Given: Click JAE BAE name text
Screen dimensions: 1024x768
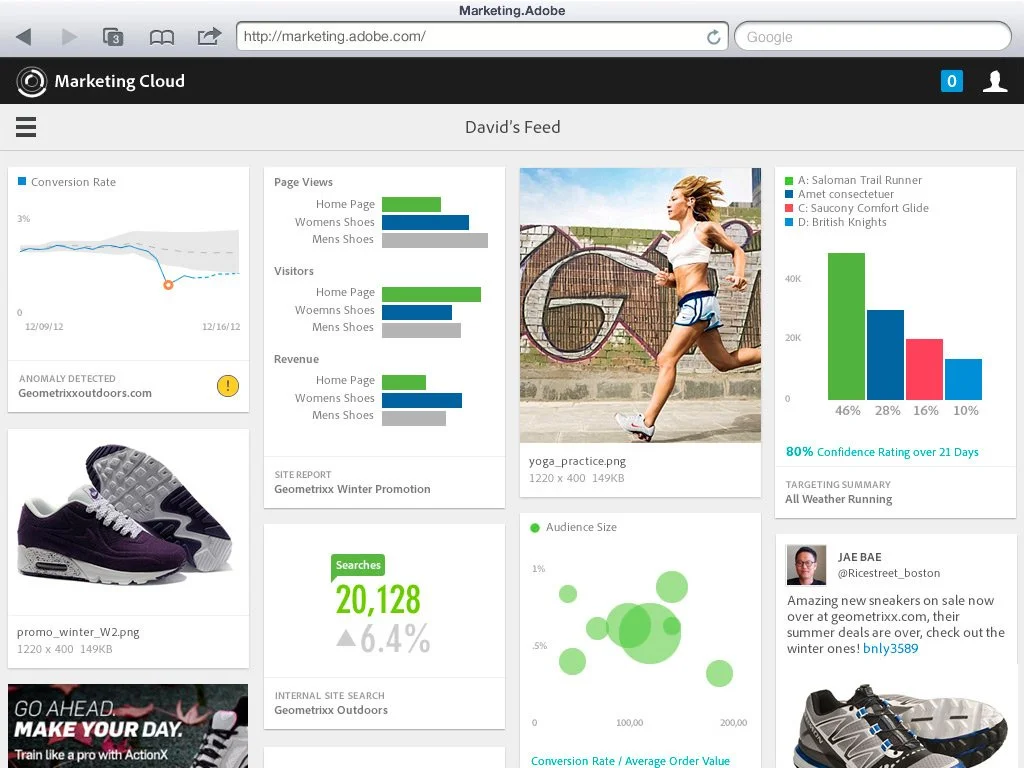Looking at the screenshot, I should (859, 557).
